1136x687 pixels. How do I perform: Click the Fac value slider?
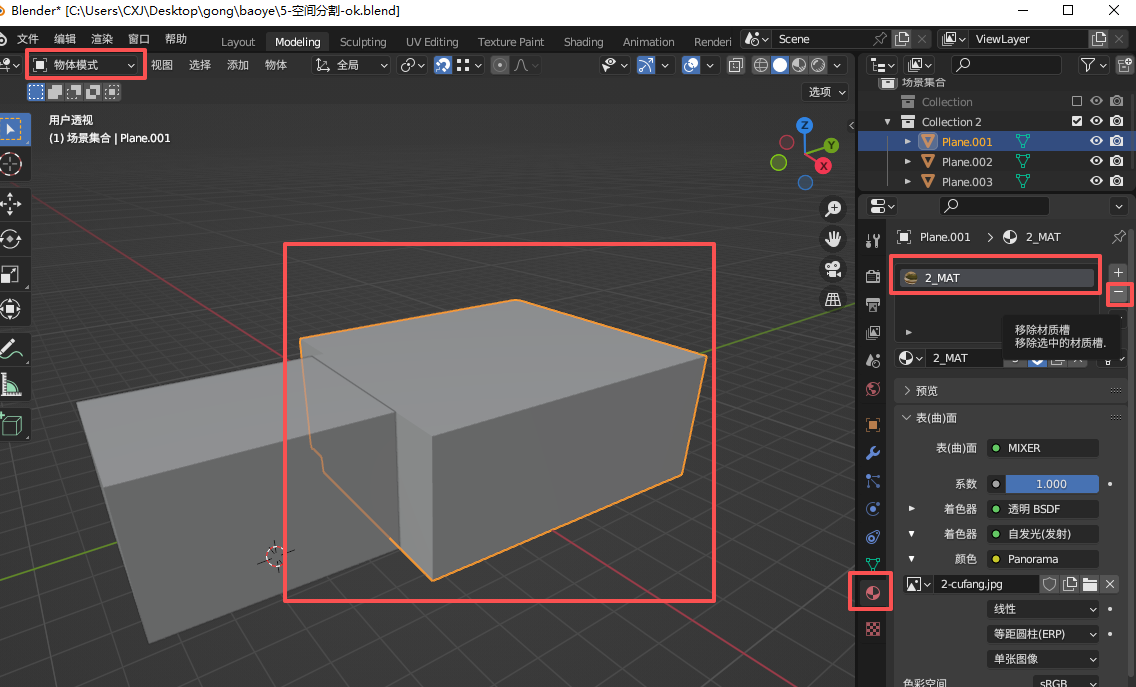click(1051, 484)
